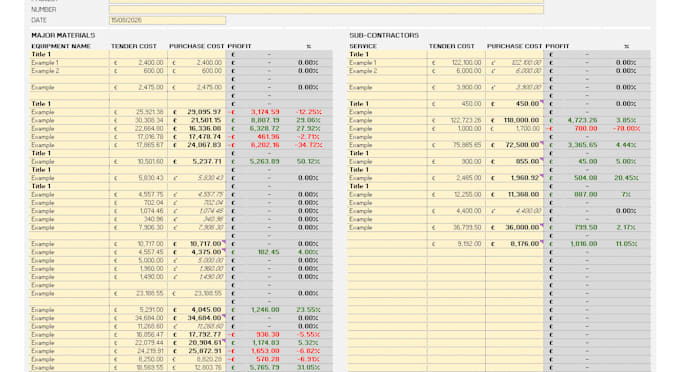680x372 pixels.
Task: Select the EQUIPMENT NAME column header
Action: 61,46
